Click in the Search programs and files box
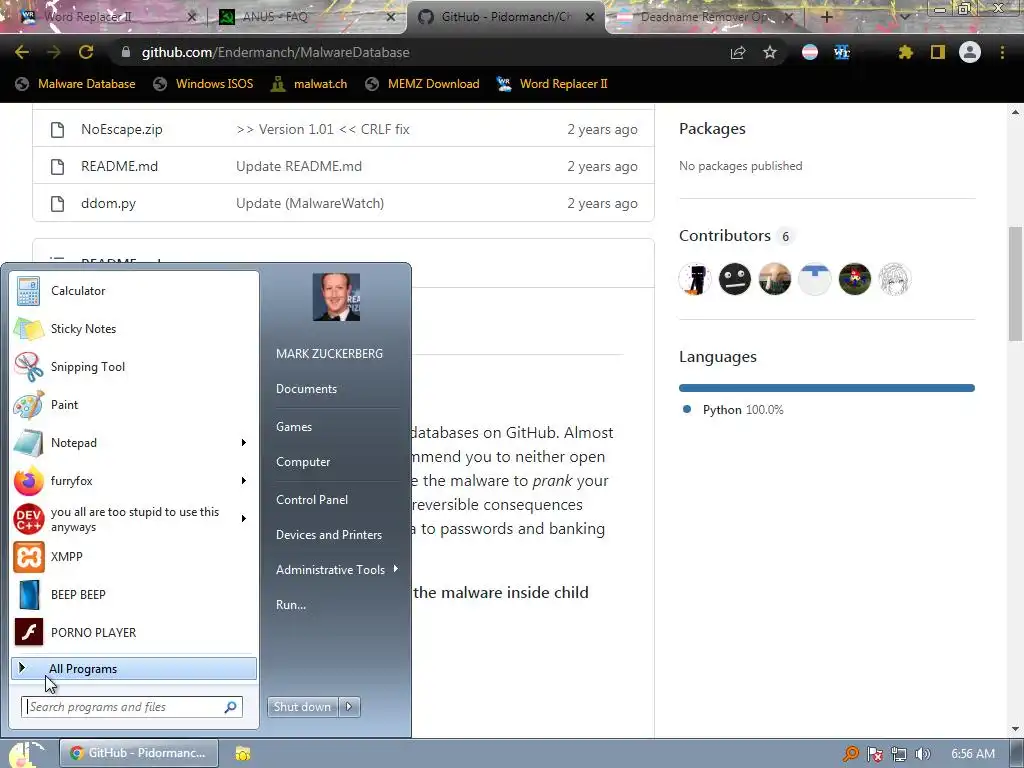Image resolution: width=1024 pixels, height=768 pixels. tap(132, 707)
